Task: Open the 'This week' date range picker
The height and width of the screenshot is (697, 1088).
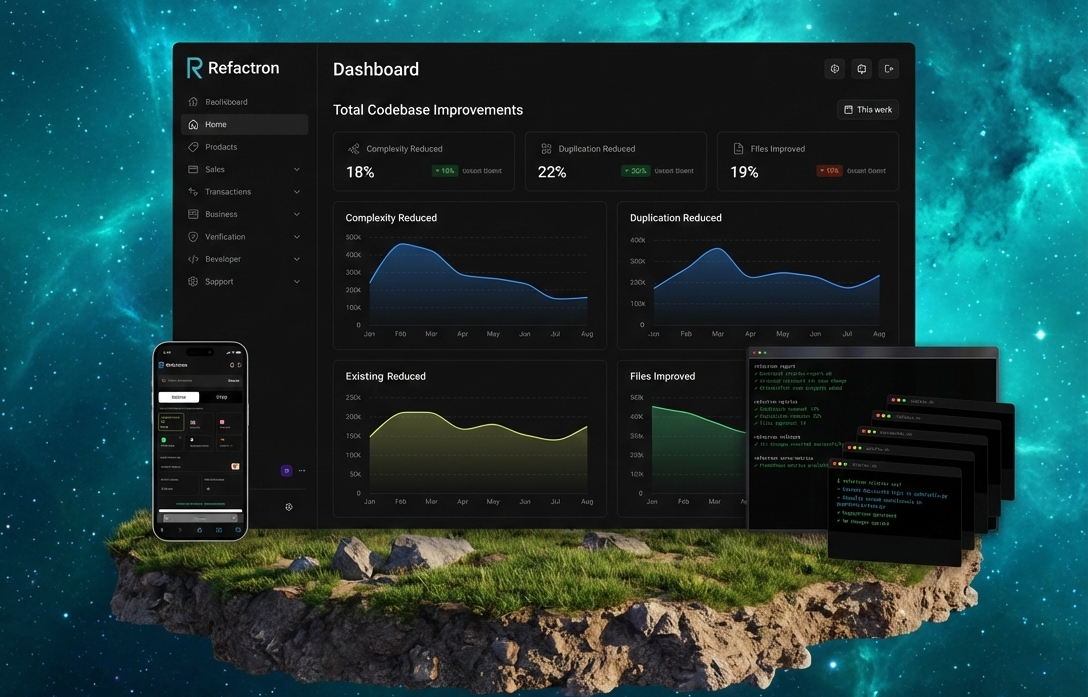Action: (868, 110)
